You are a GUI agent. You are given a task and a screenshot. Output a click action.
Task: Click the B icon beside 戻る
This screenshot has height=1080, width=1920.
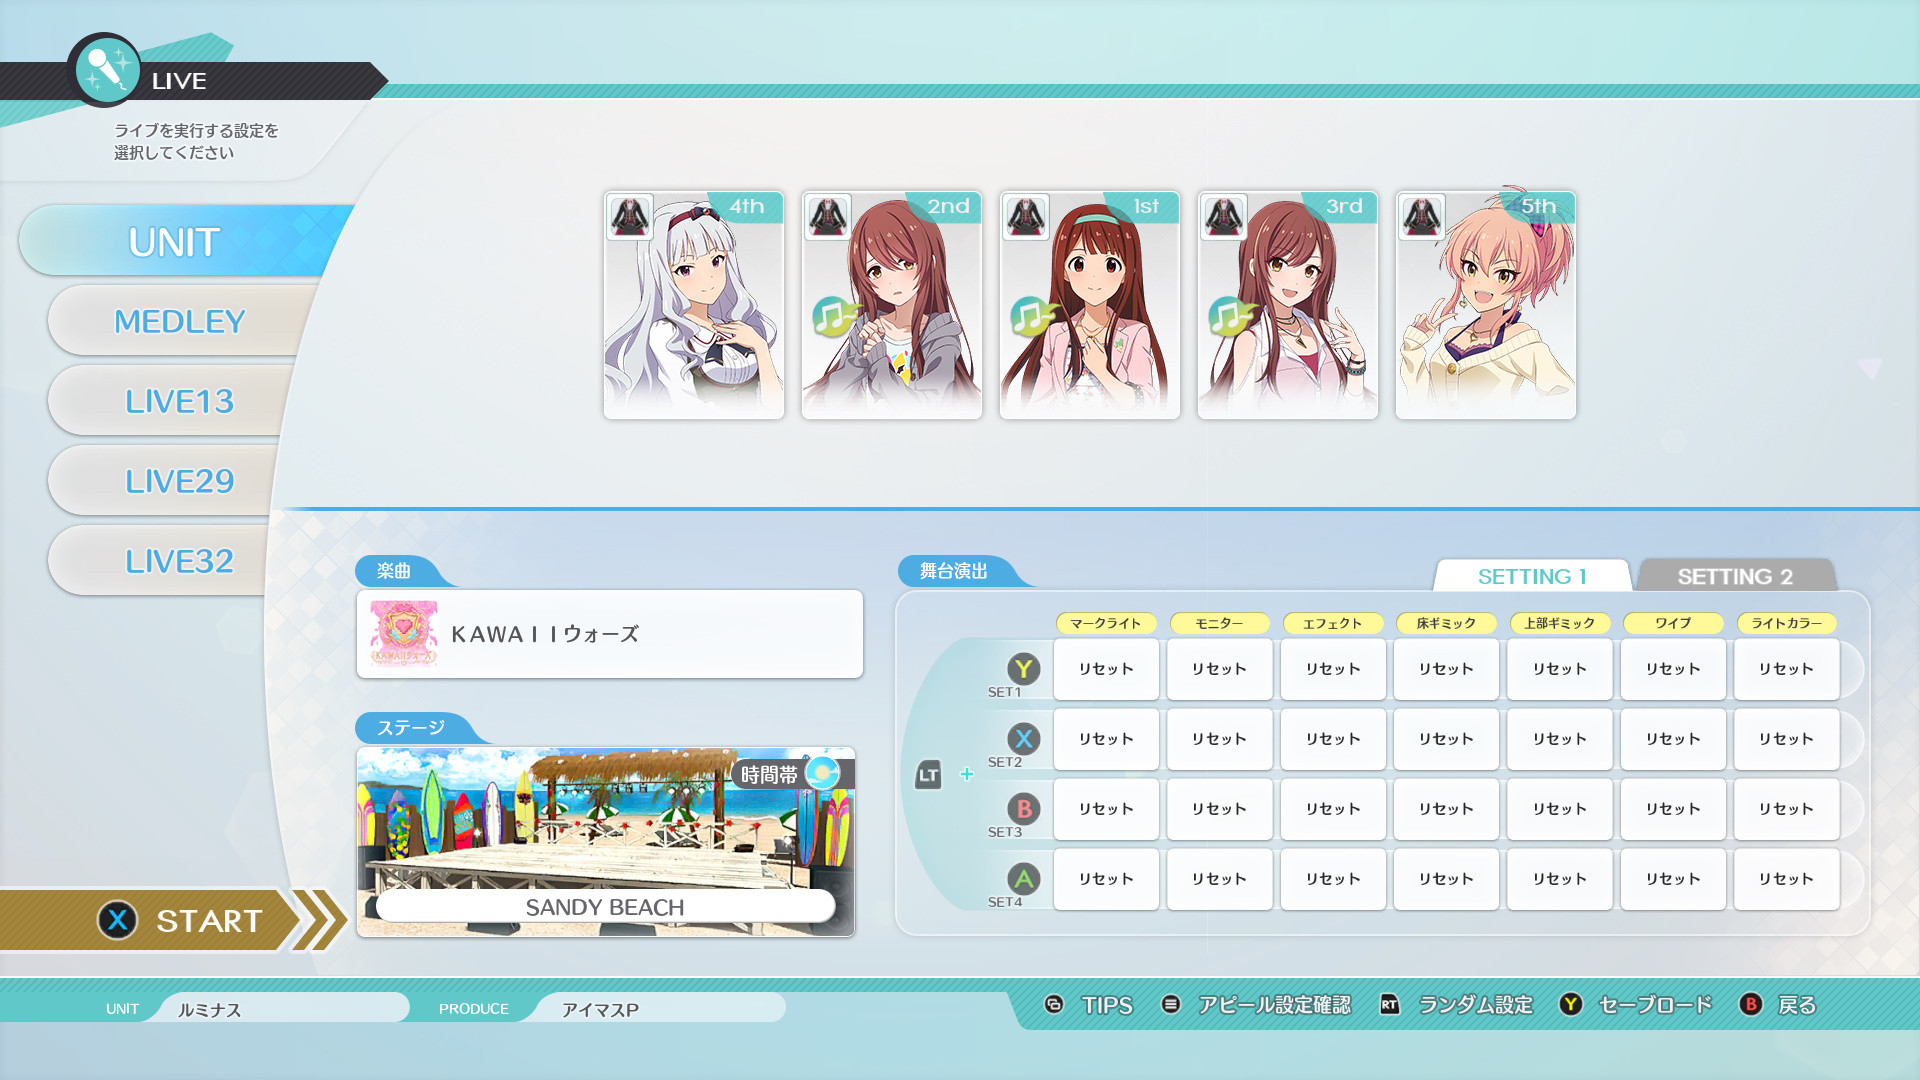[x=1751, y=1004]
